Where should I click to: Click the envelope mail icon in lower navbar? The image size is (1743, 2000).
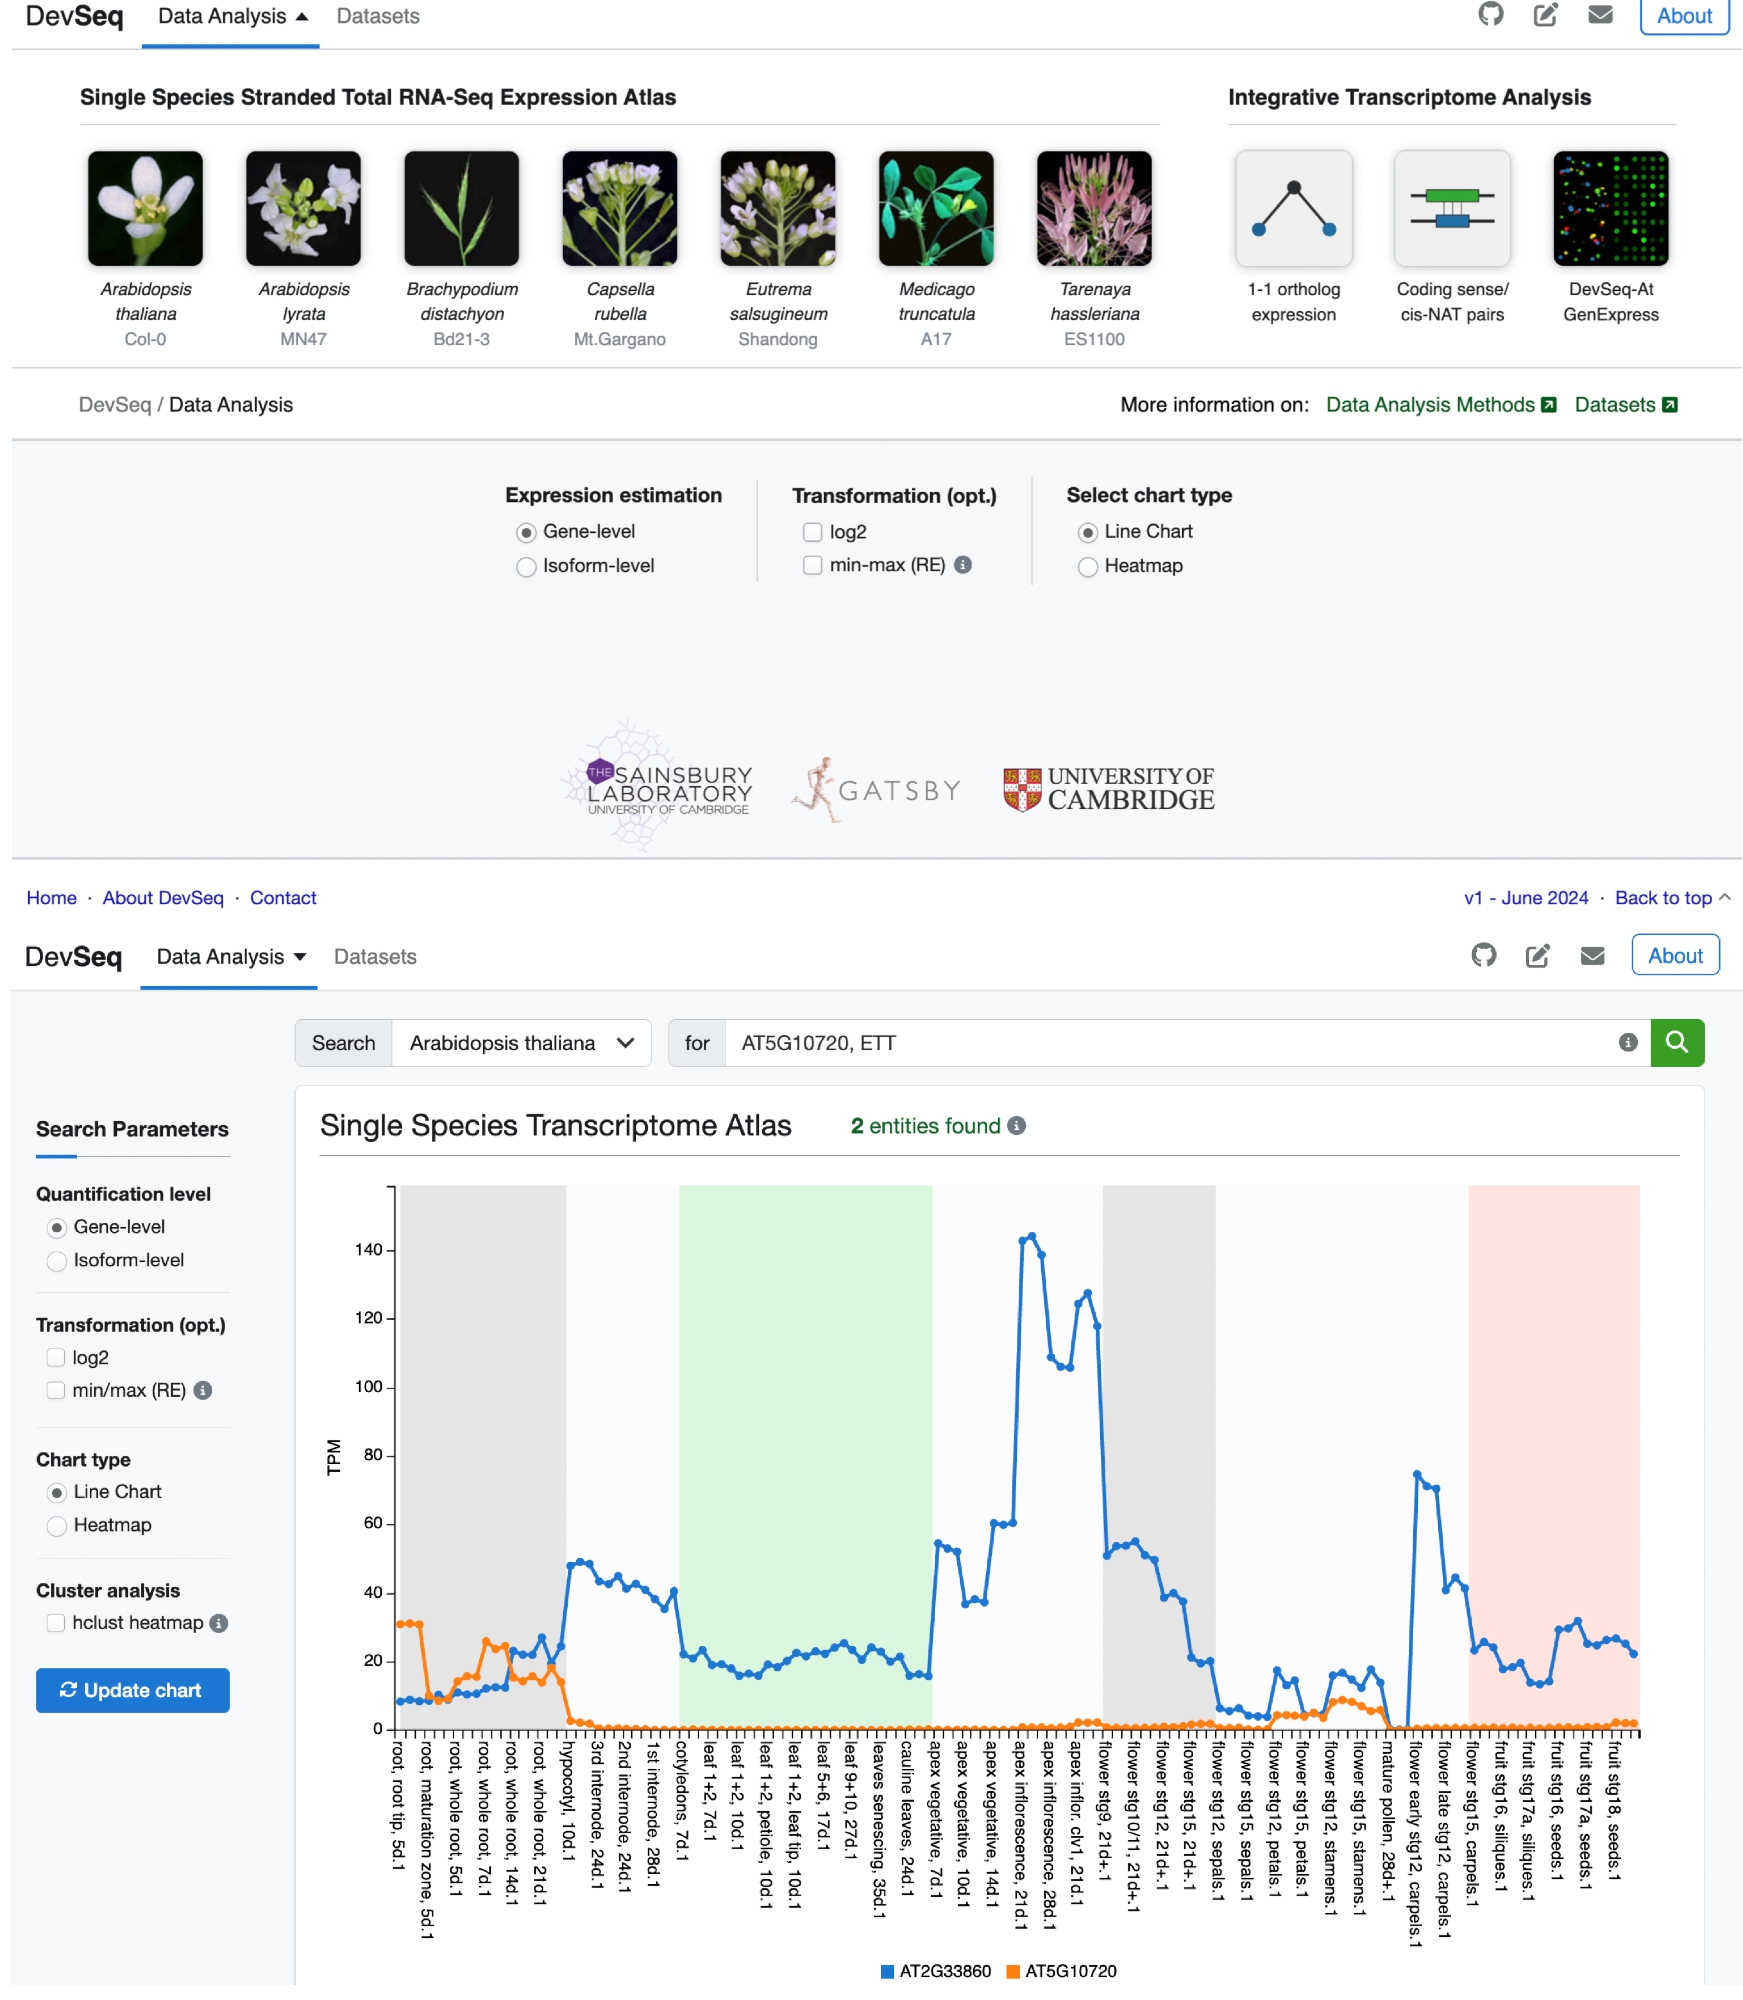tap(1592, 956)
